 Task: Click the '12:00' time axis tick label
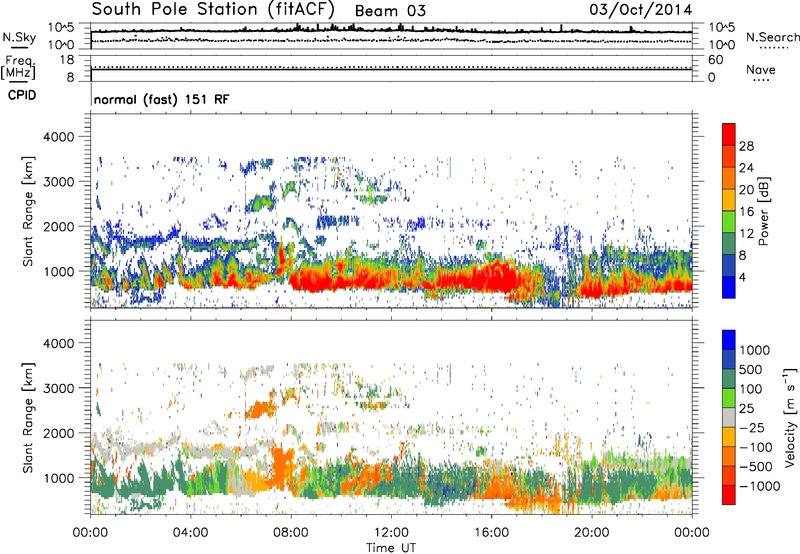391,533
